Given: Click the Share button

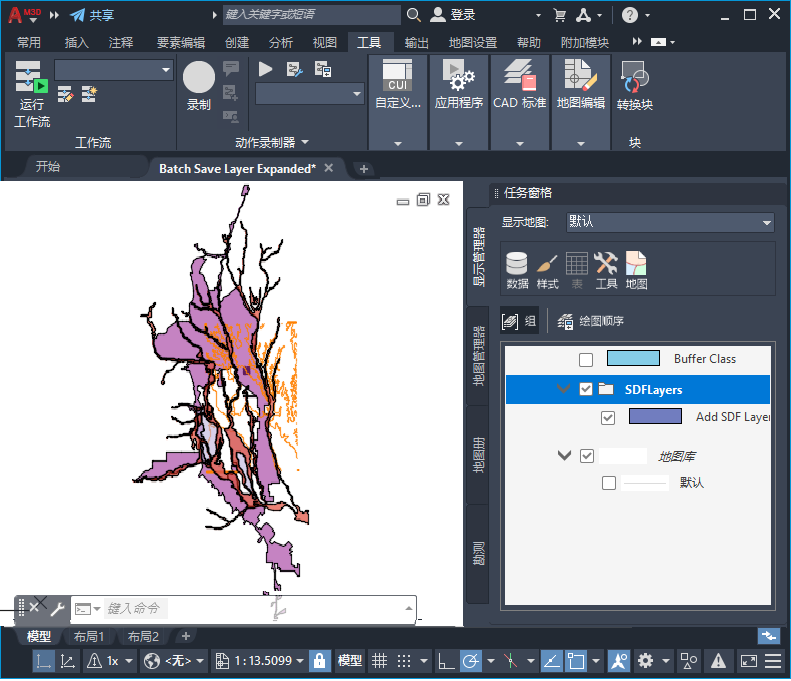Looking at the screenshot, I should pos(92,15).
